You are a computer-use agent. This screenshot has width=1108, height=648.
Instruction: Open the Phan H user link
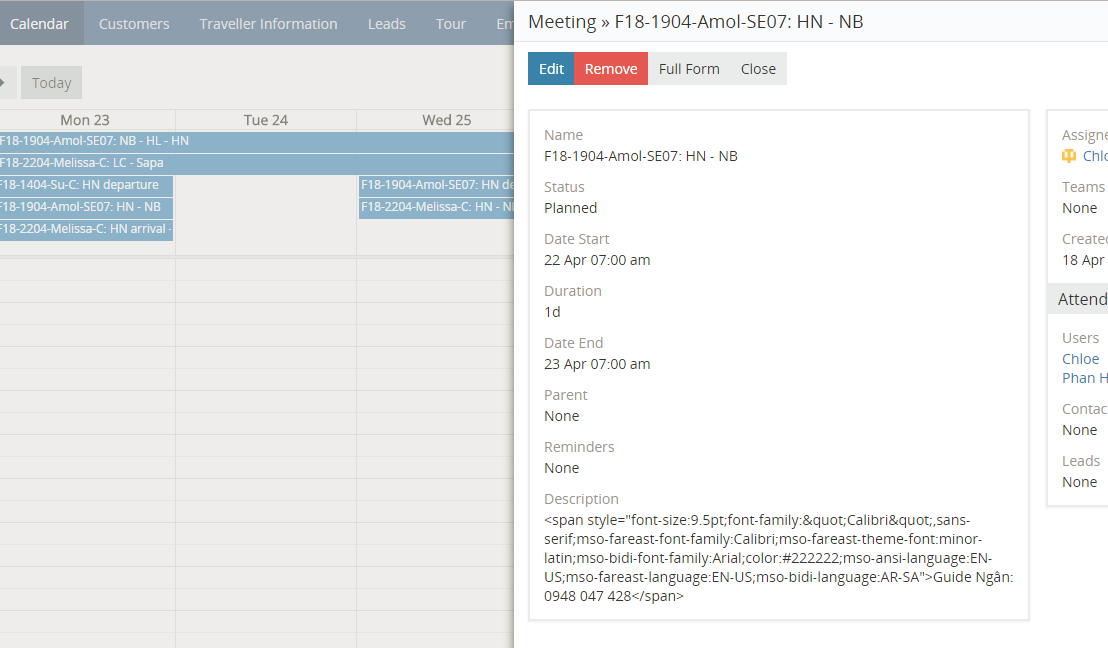point(1084,378)
